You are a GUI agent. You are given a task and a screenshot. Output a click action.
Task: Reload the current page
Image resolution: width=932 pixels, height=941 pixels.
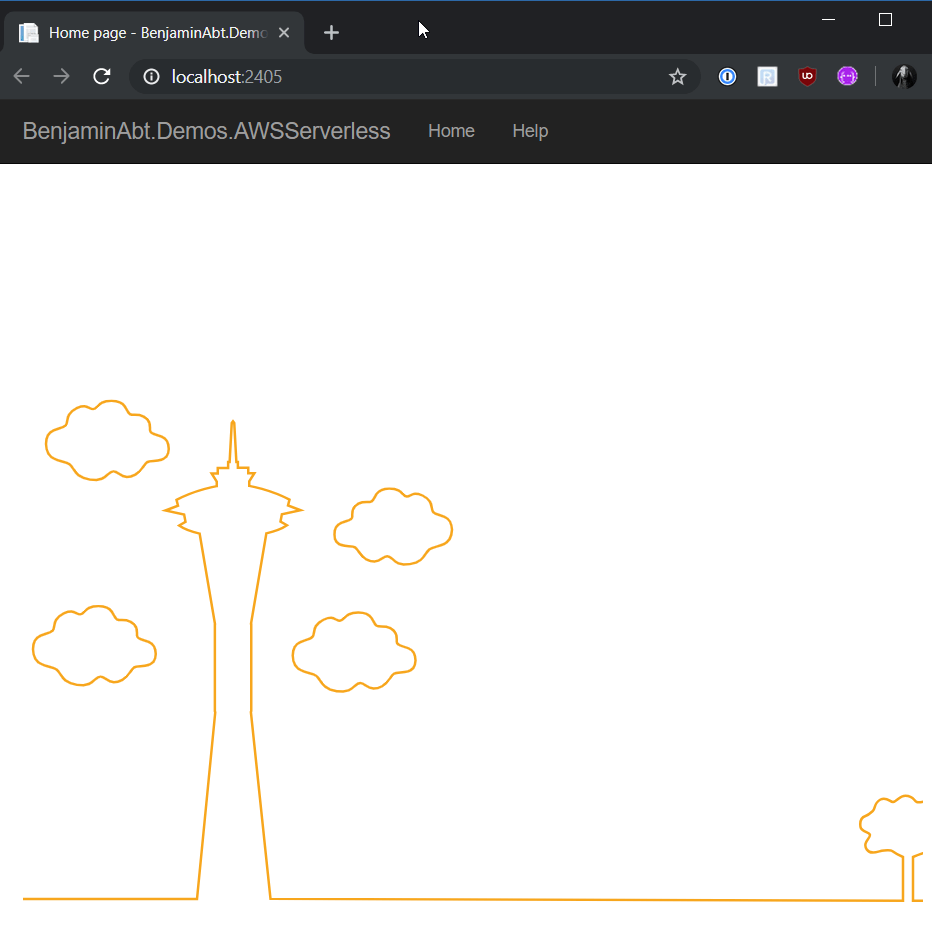(x=101, y=76)
